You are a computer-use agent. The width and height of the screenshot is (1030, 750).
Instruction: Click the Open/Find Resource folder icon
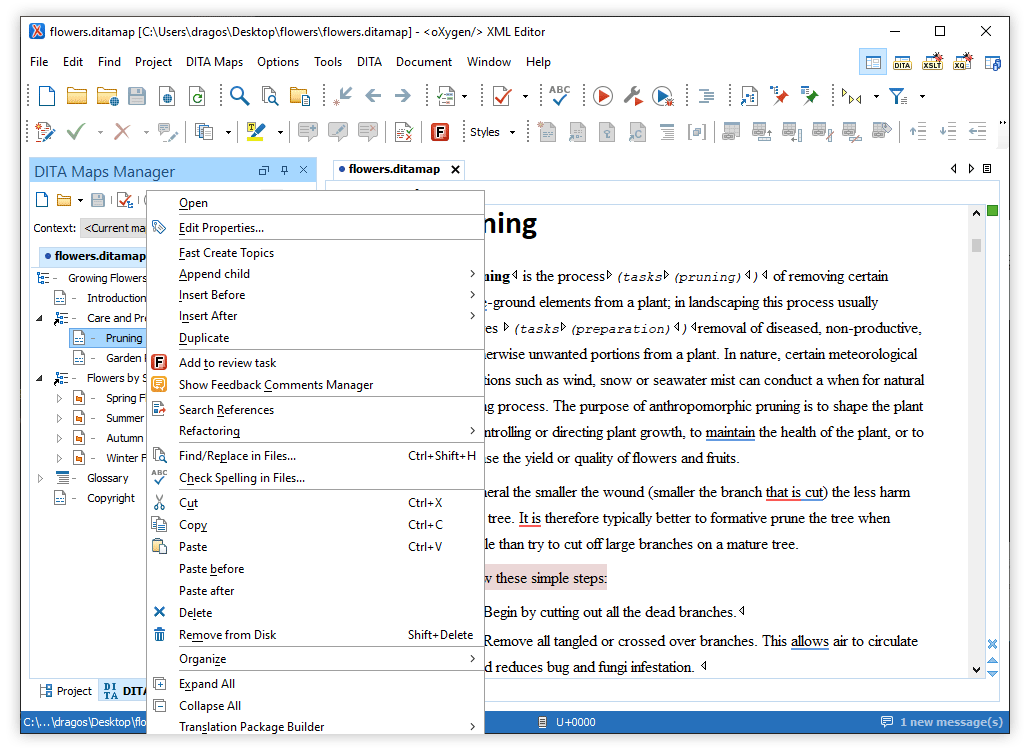300,97
